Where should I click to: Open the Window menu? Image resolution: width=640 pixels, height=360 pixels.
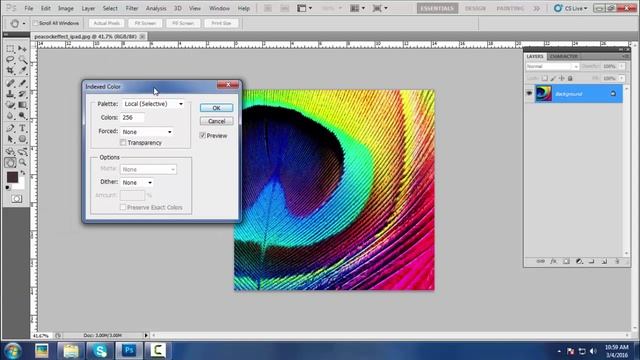click(x=219, y=8)
